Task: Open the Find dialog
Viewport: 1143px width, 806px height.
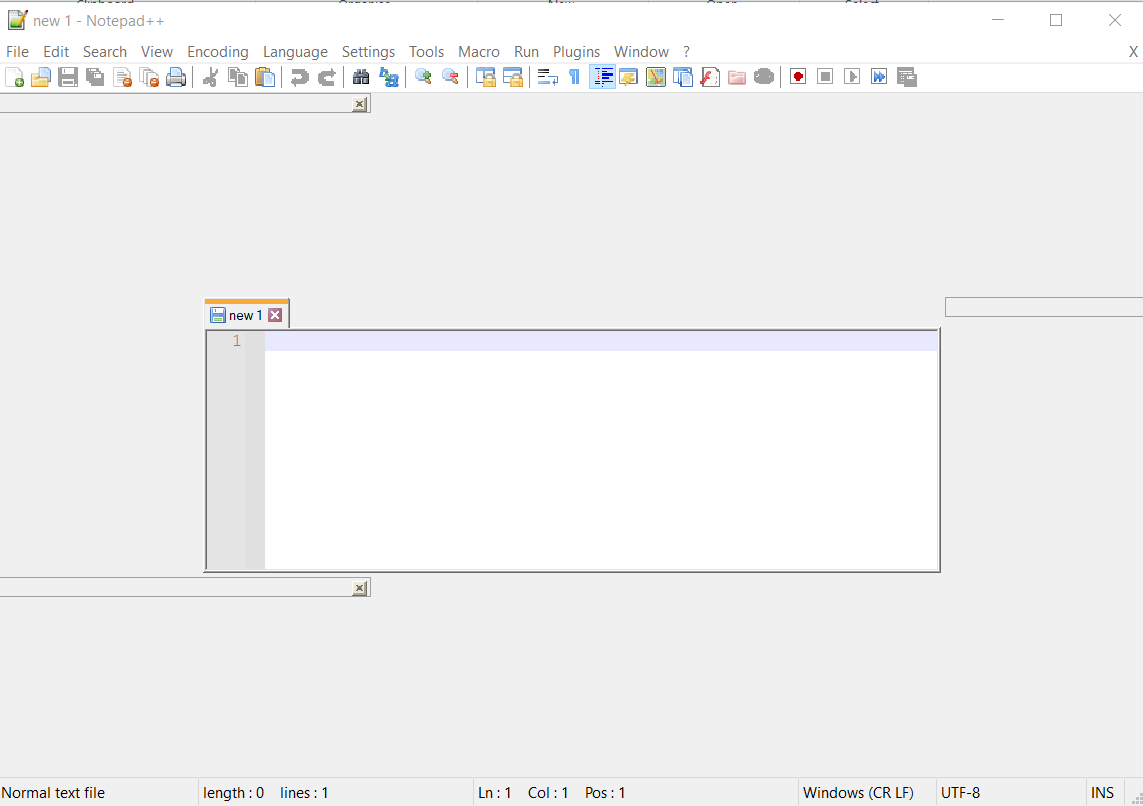Action: [x=360, y=76]
